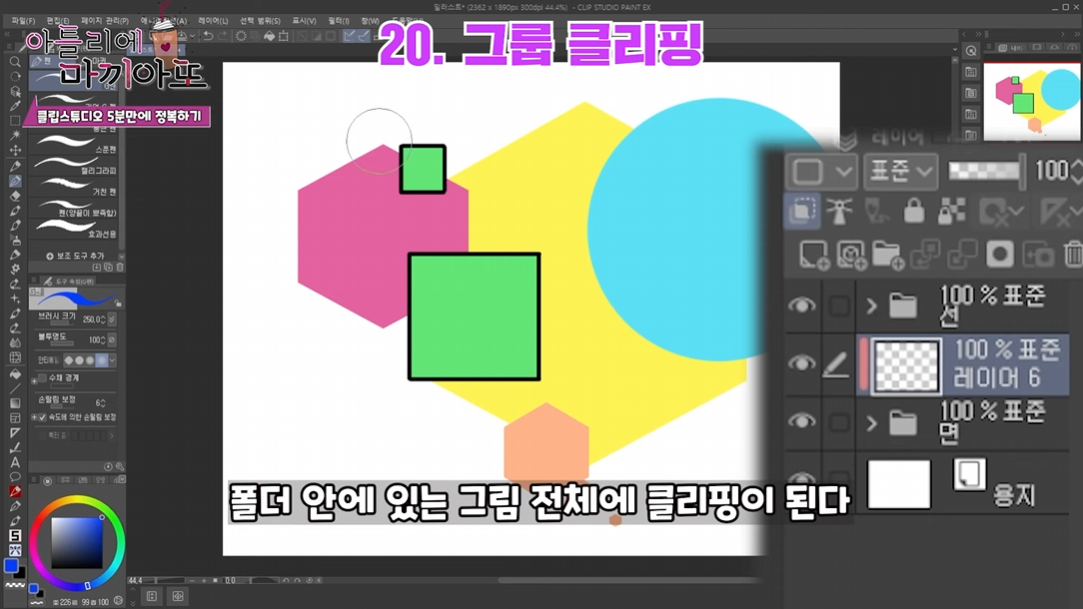This screenshot has width=1083, height=609.
Task: Click 보조 도구 추가 button
Action: pos(75,255)
